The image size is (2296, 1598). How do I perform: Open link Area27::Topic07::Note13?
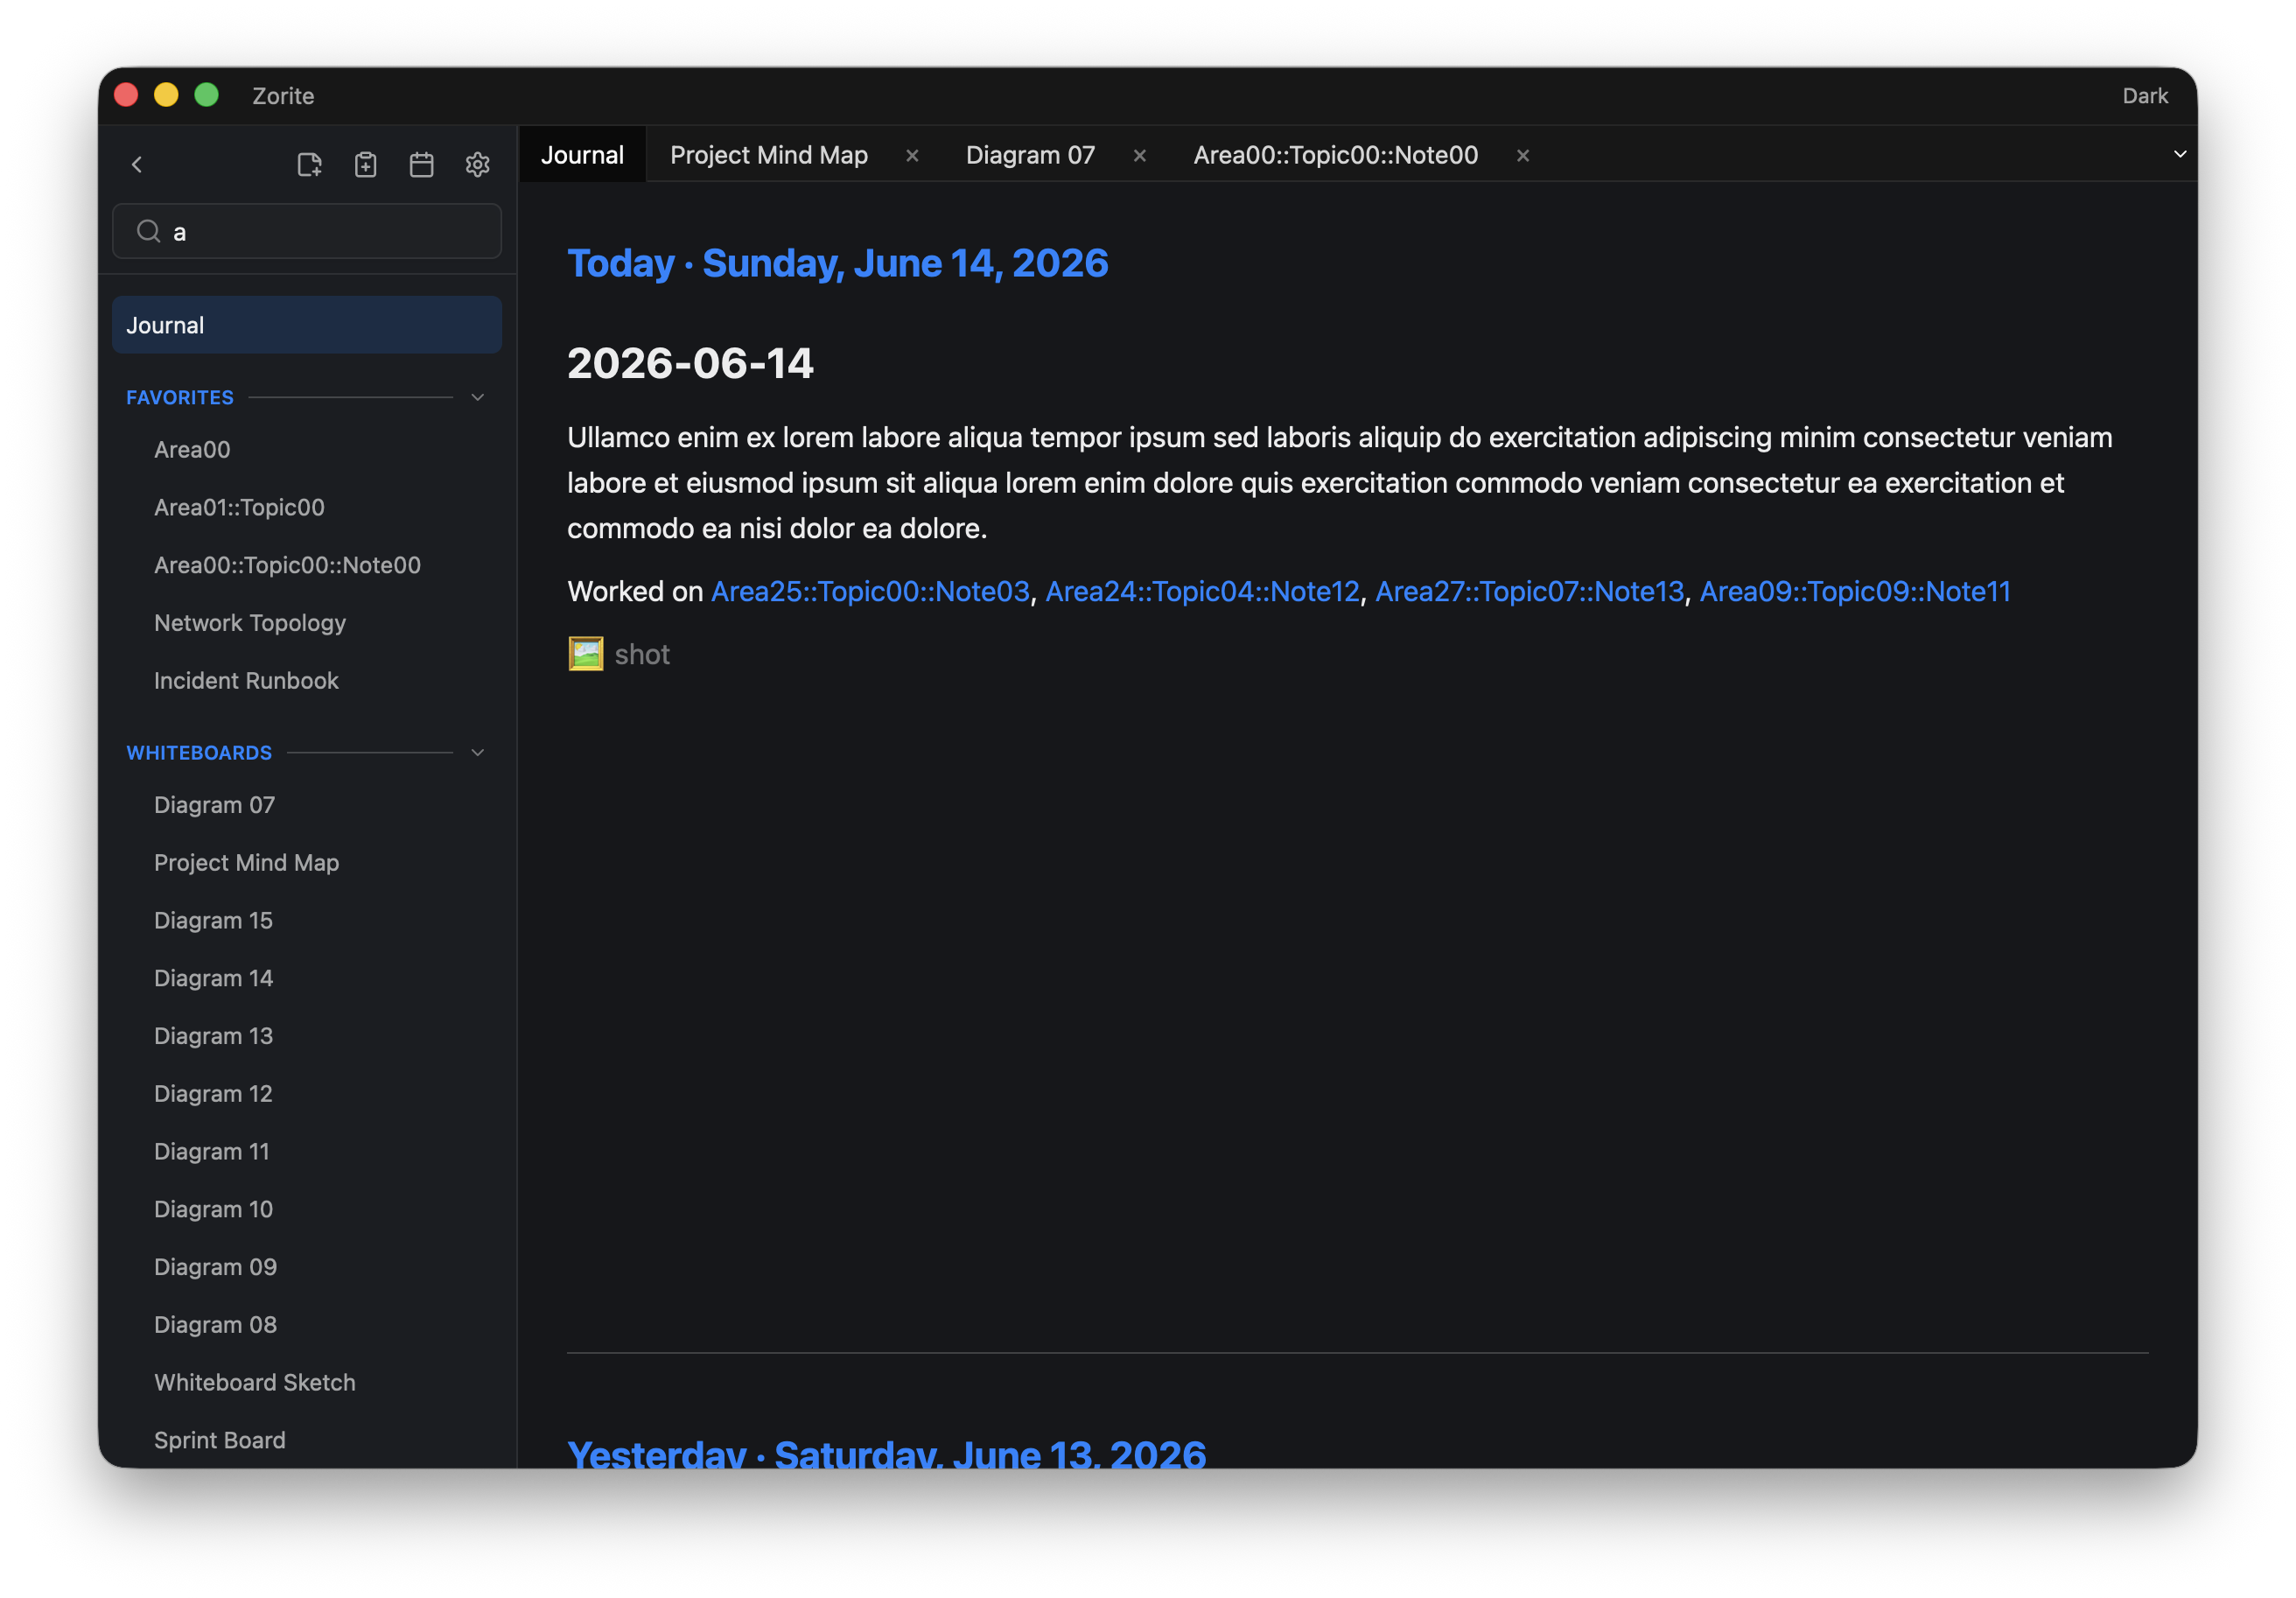tap(1529, 591)
